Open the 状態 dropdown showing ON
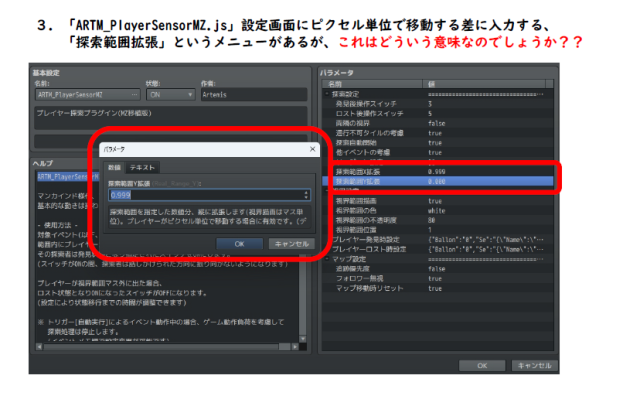Viewport: 640px width, 406px height. pos(171,94)
